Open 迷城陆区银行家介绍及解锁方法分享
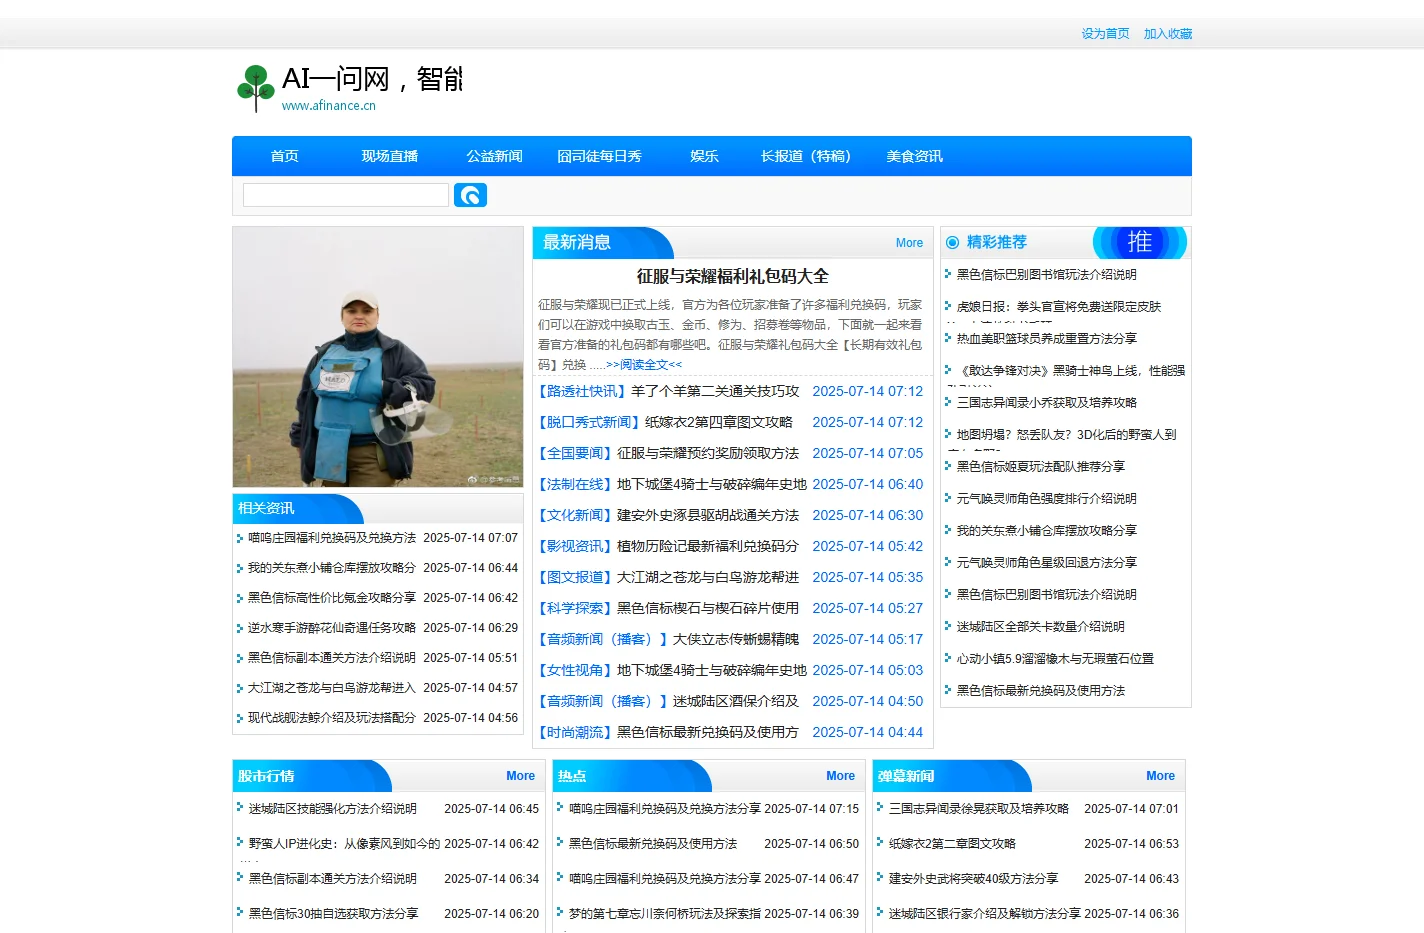The width and height of the screenshot is (1424, 933). pyautogui.click(x=985, y=914)
